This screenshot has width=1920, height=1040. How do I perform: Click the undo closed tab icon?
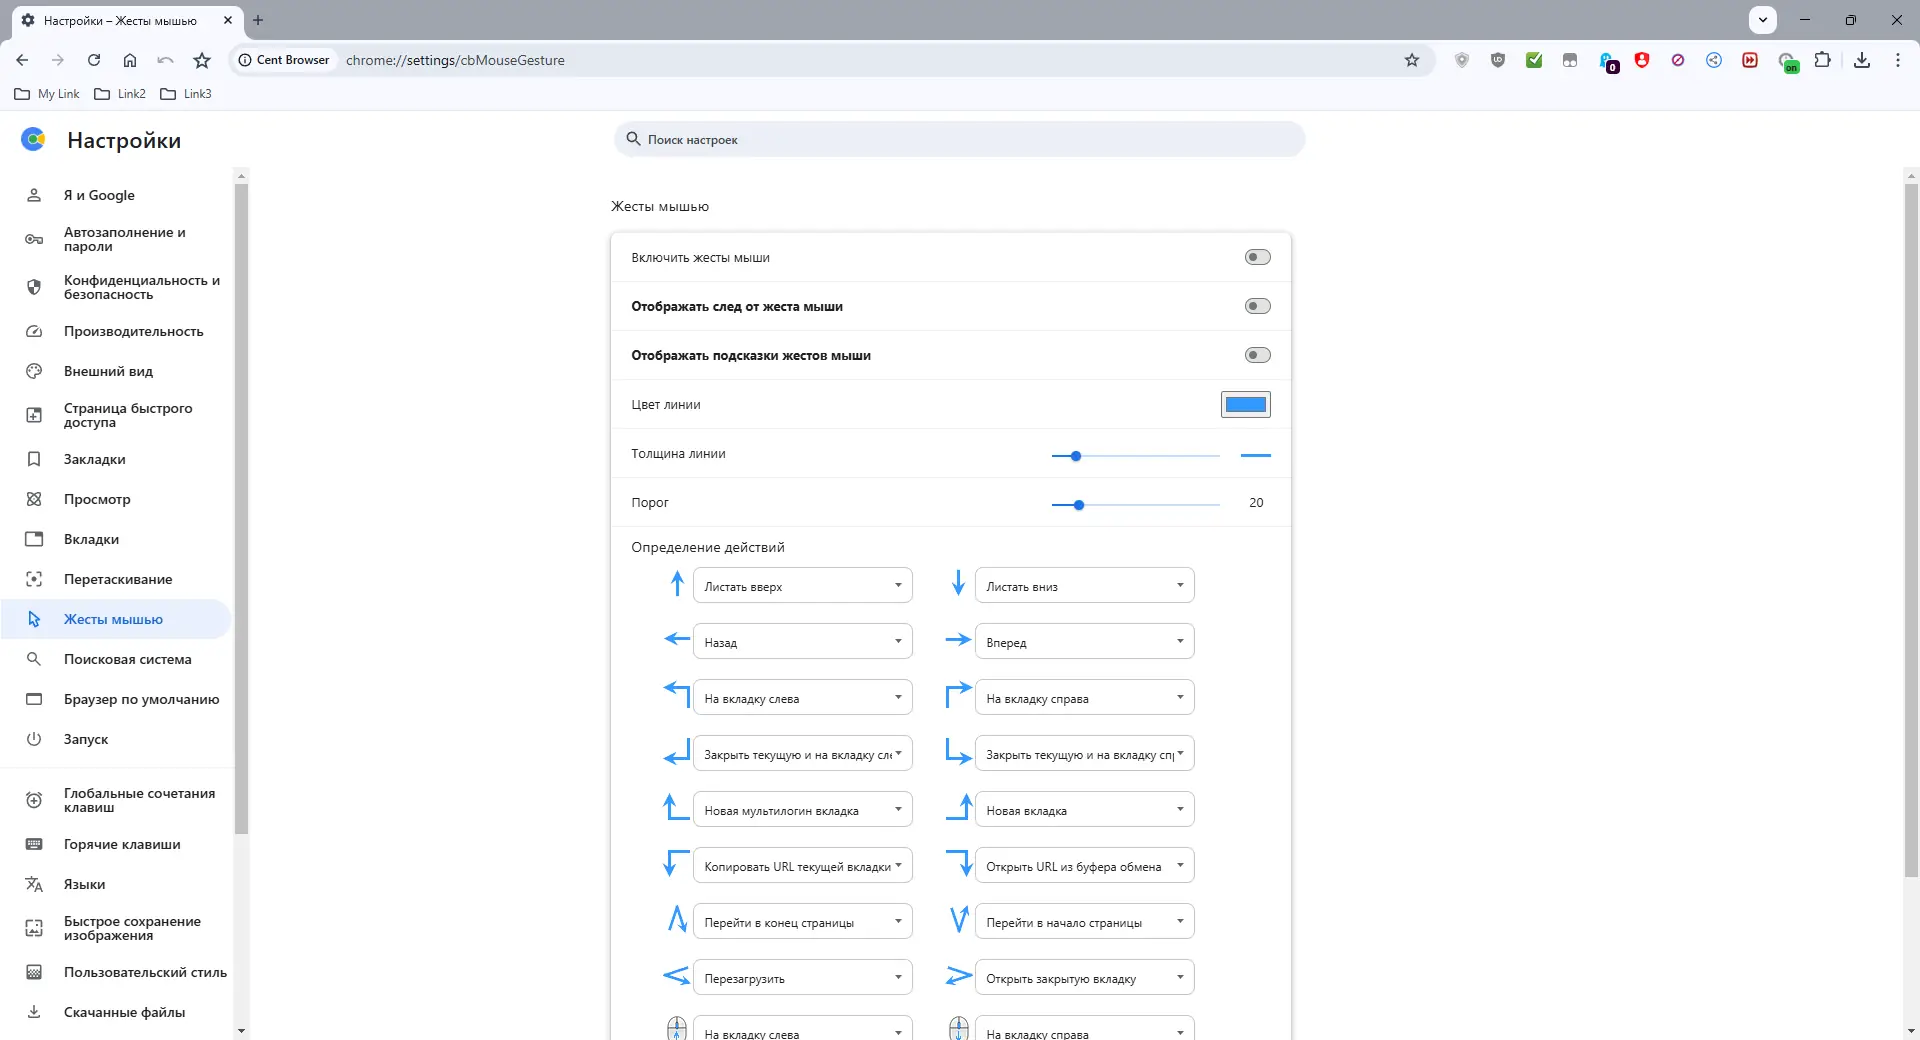(166, 60)
